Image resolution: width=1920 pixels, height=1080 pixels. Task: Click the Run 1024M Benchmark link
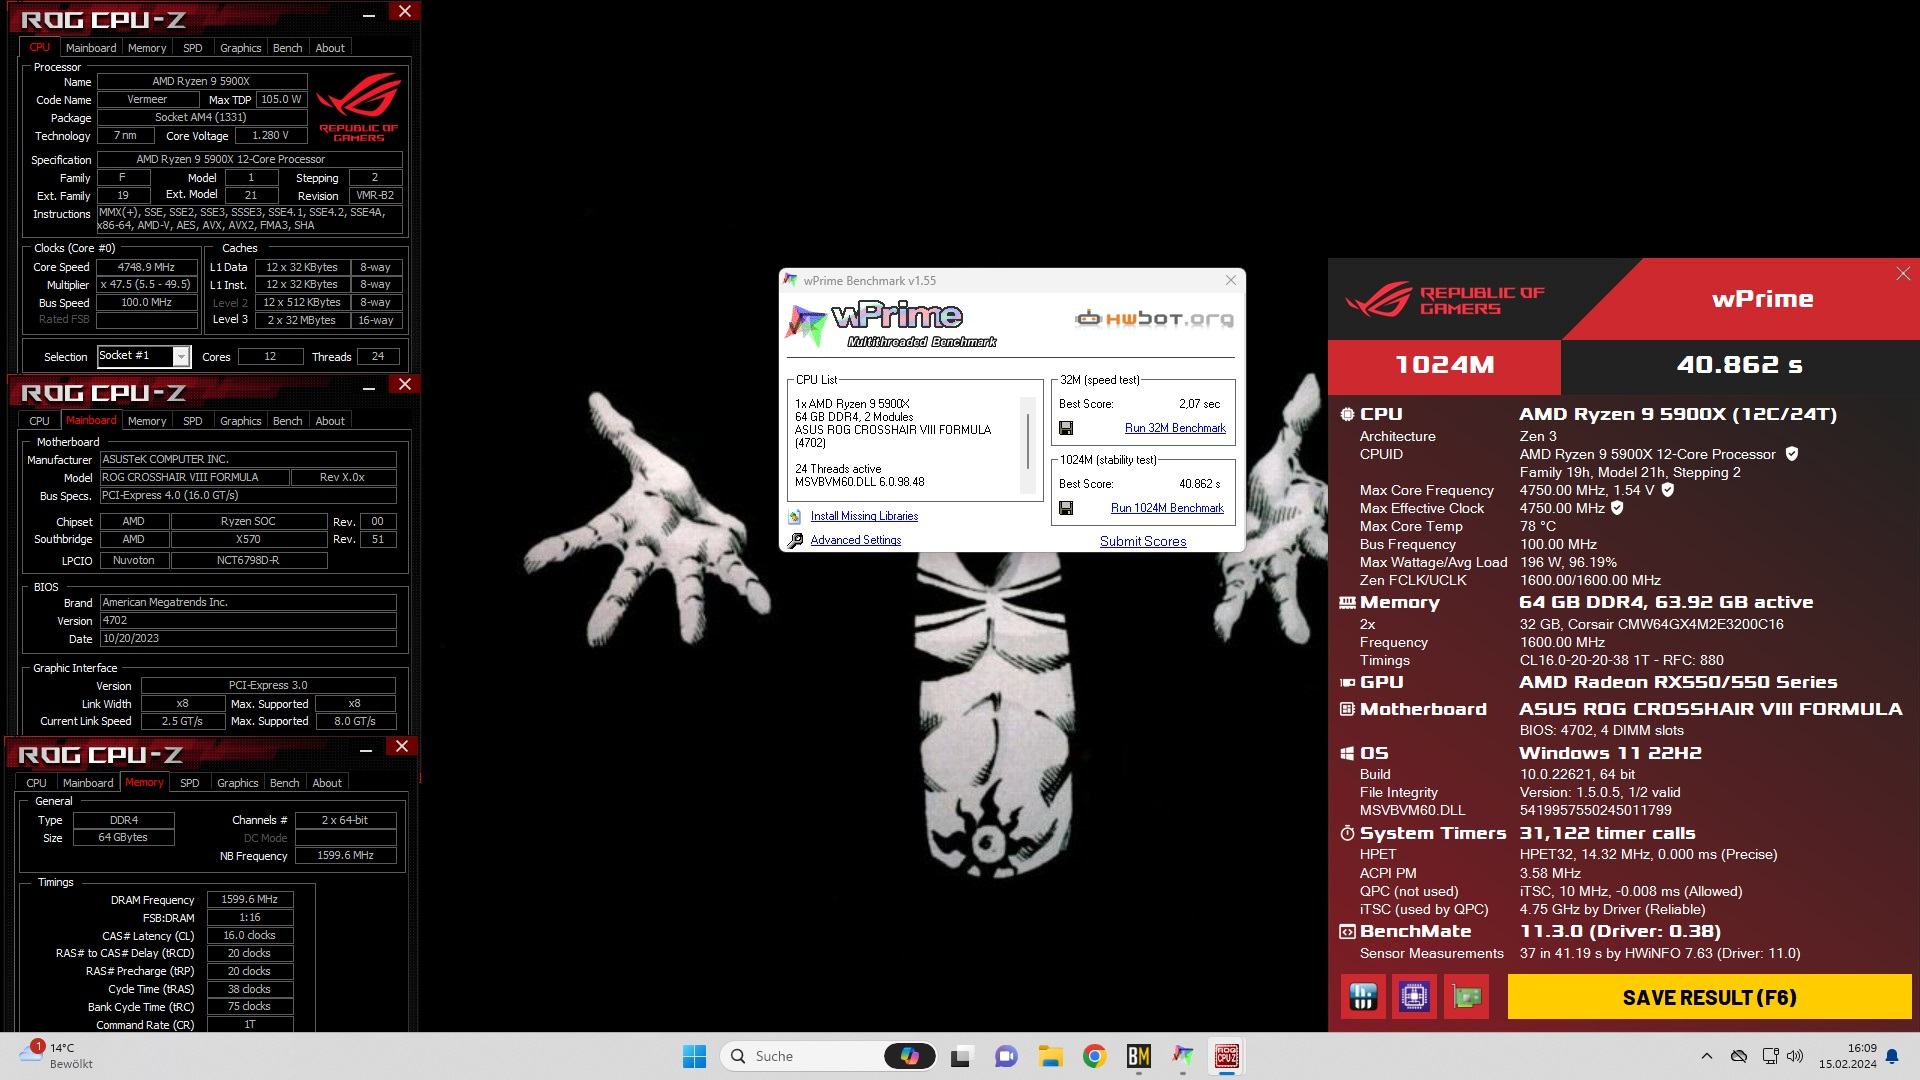[x=1167, y=508]
